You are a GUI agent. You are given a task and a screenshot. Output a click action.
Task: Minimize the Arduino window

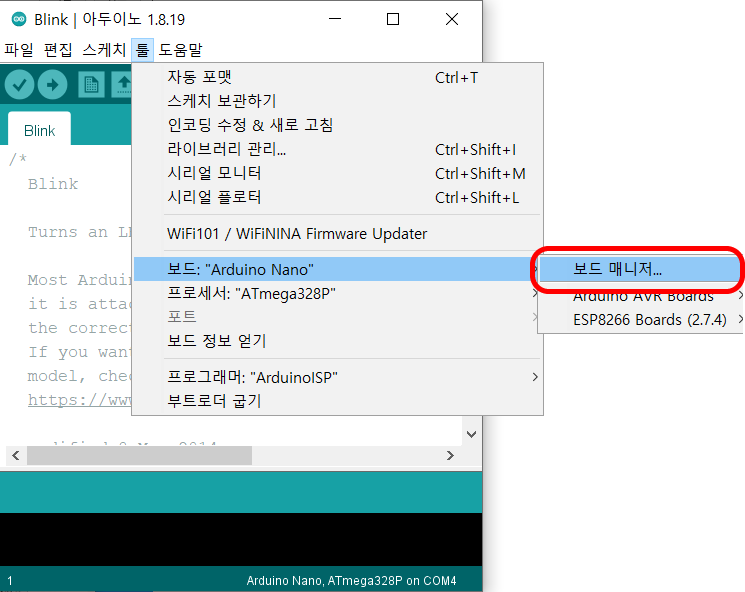(335, 19)
